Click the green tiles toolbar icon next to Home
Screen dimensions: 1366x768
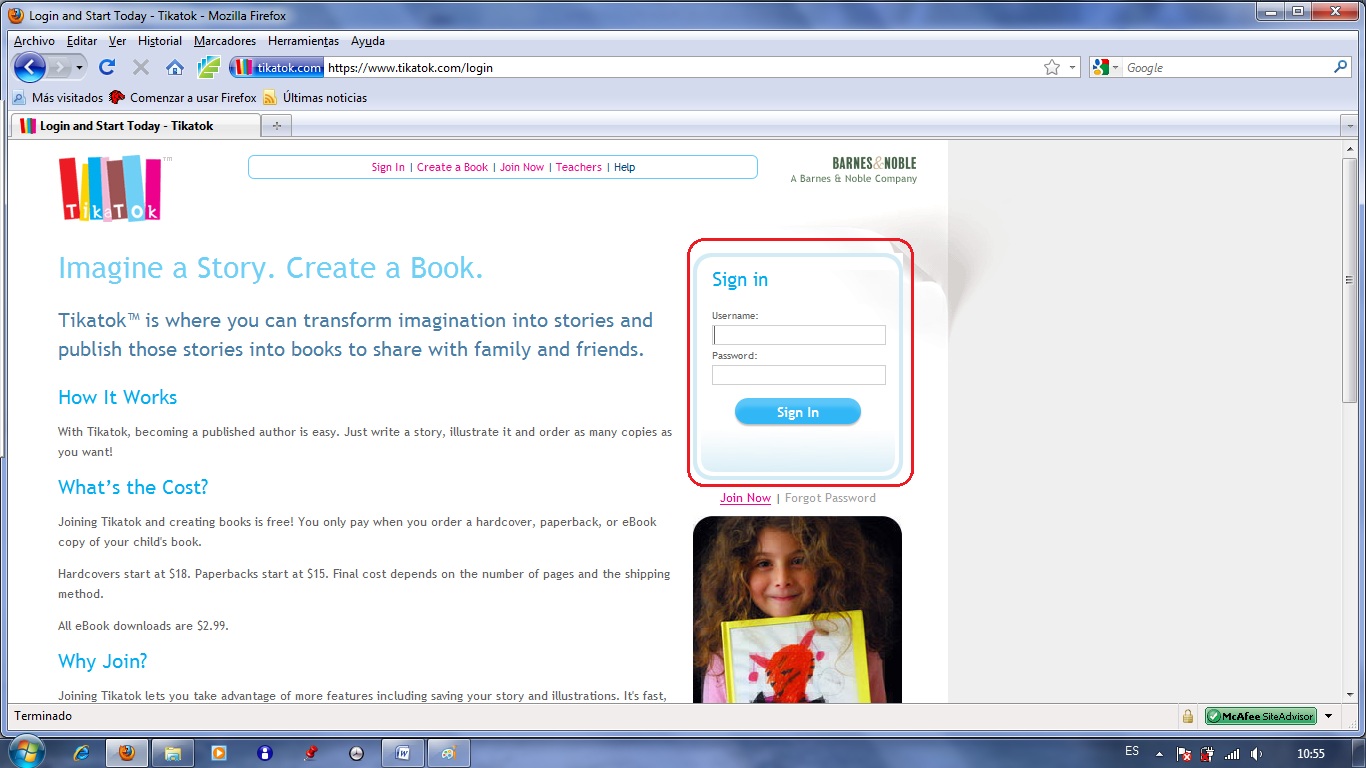(x=208, y=67)
